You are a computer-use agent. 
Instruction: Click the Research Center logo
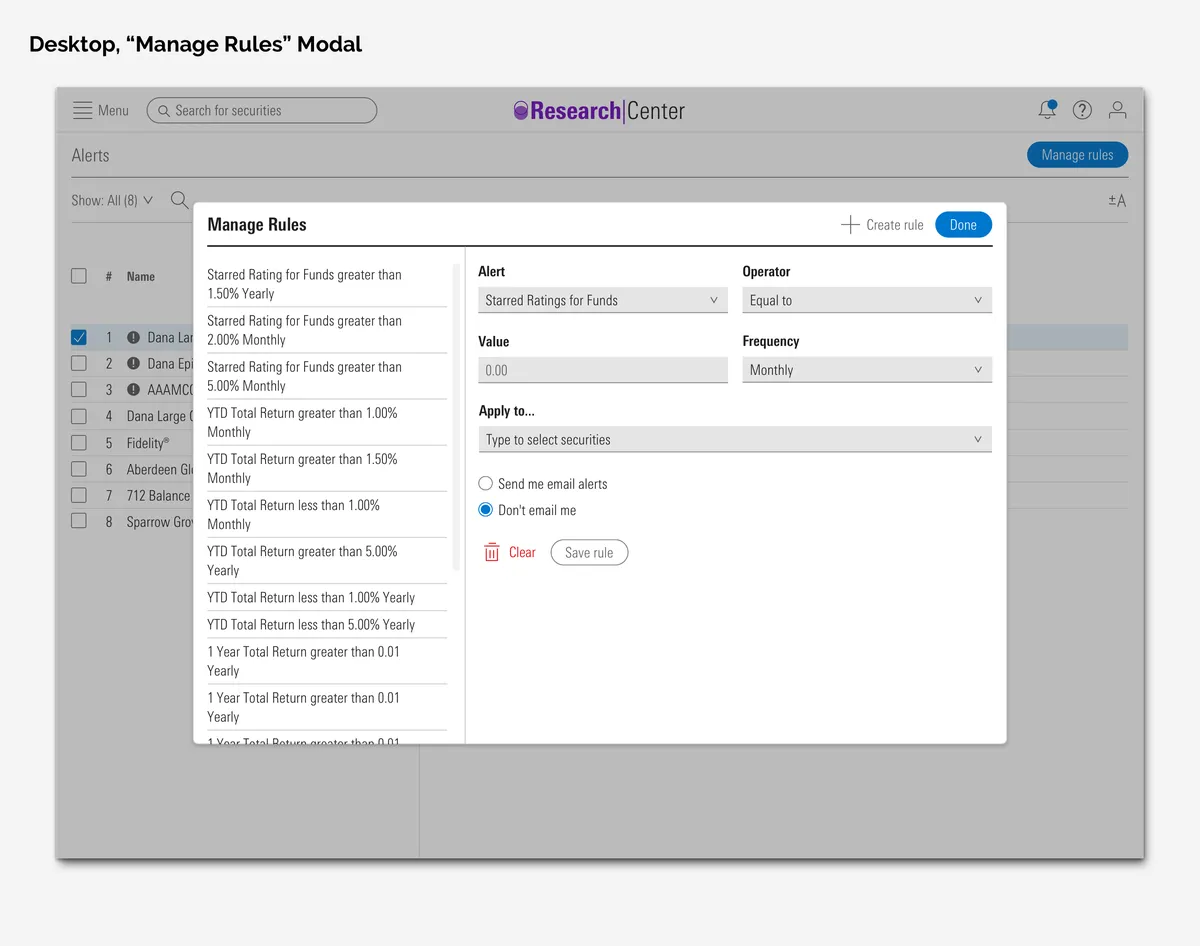click(x=599, y=111)
